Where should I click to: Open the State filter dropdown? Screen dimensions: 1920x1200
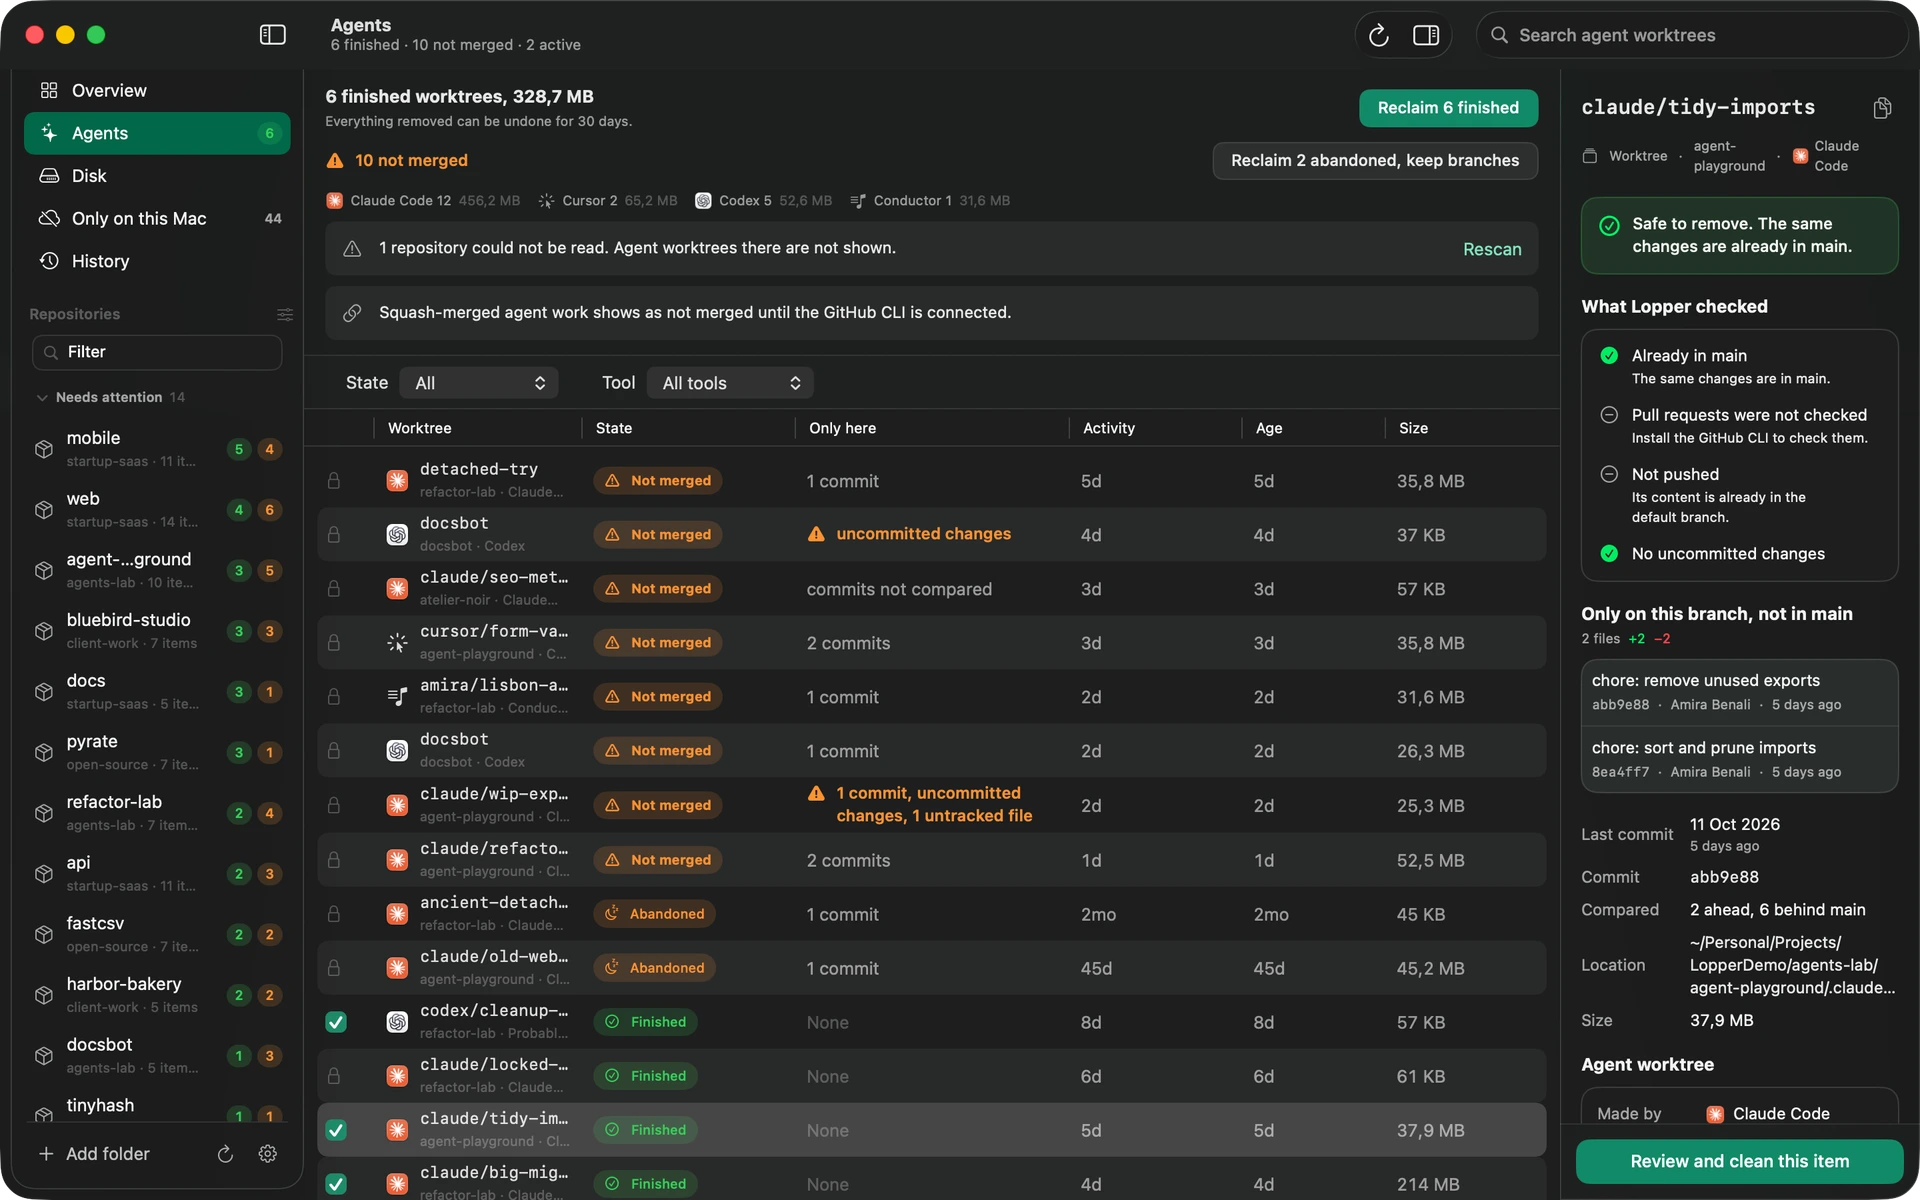(479, 383)
